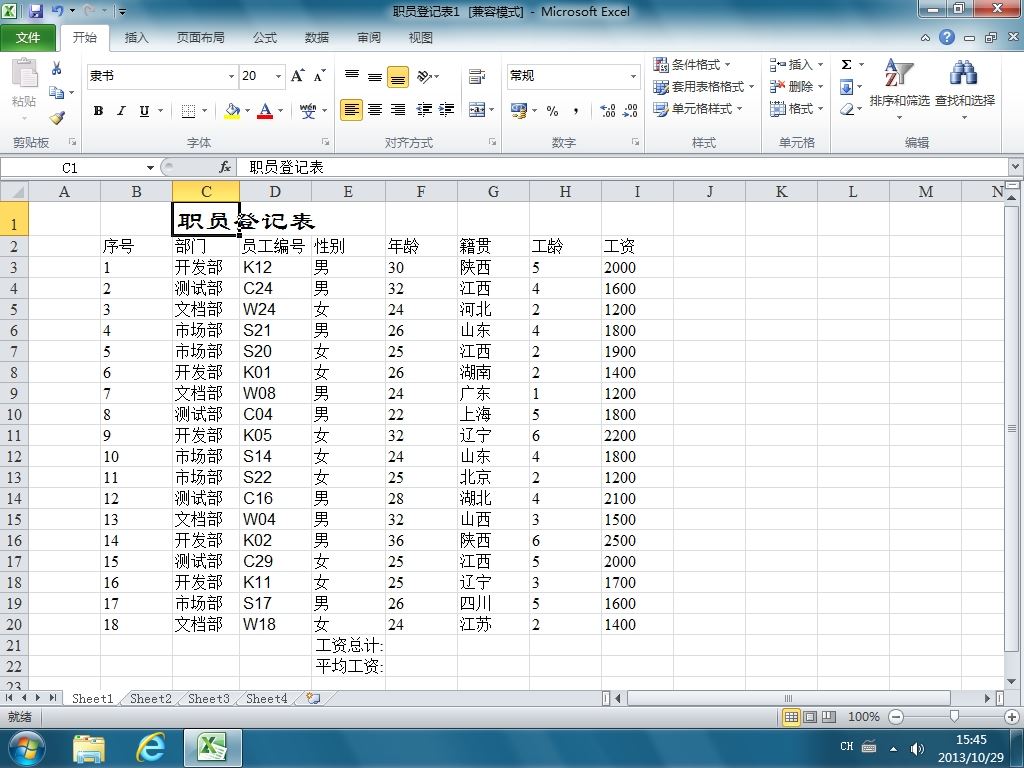Click the Clear eraser icon
This screenshot has width=1024, height=768.
(x=846, y=109)
